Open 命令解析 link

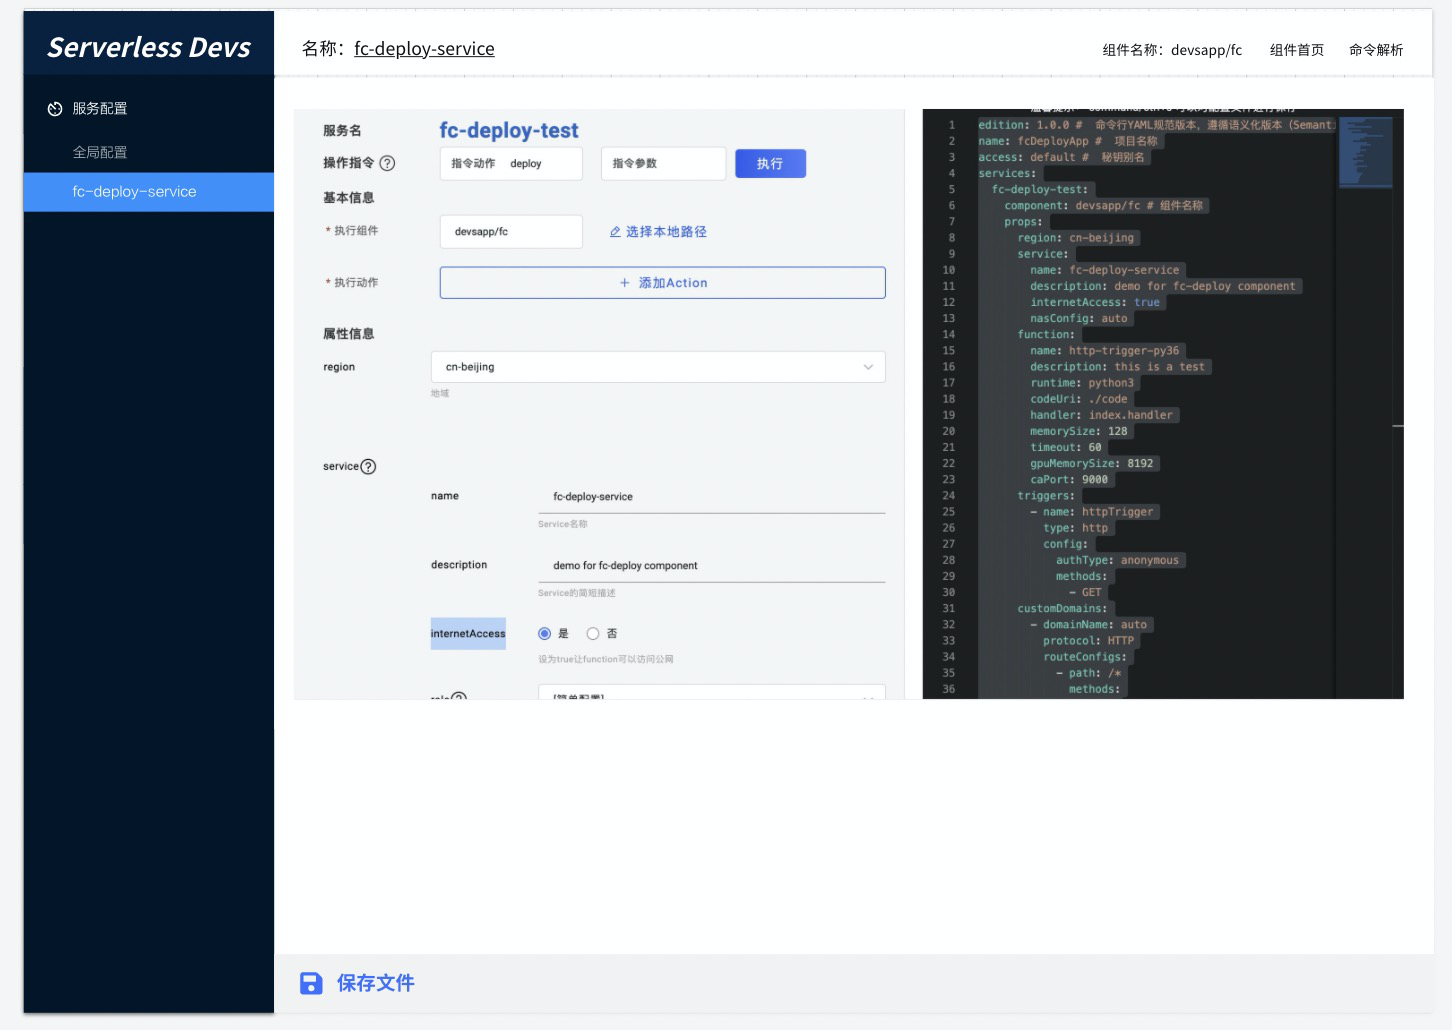(1376, 50)
